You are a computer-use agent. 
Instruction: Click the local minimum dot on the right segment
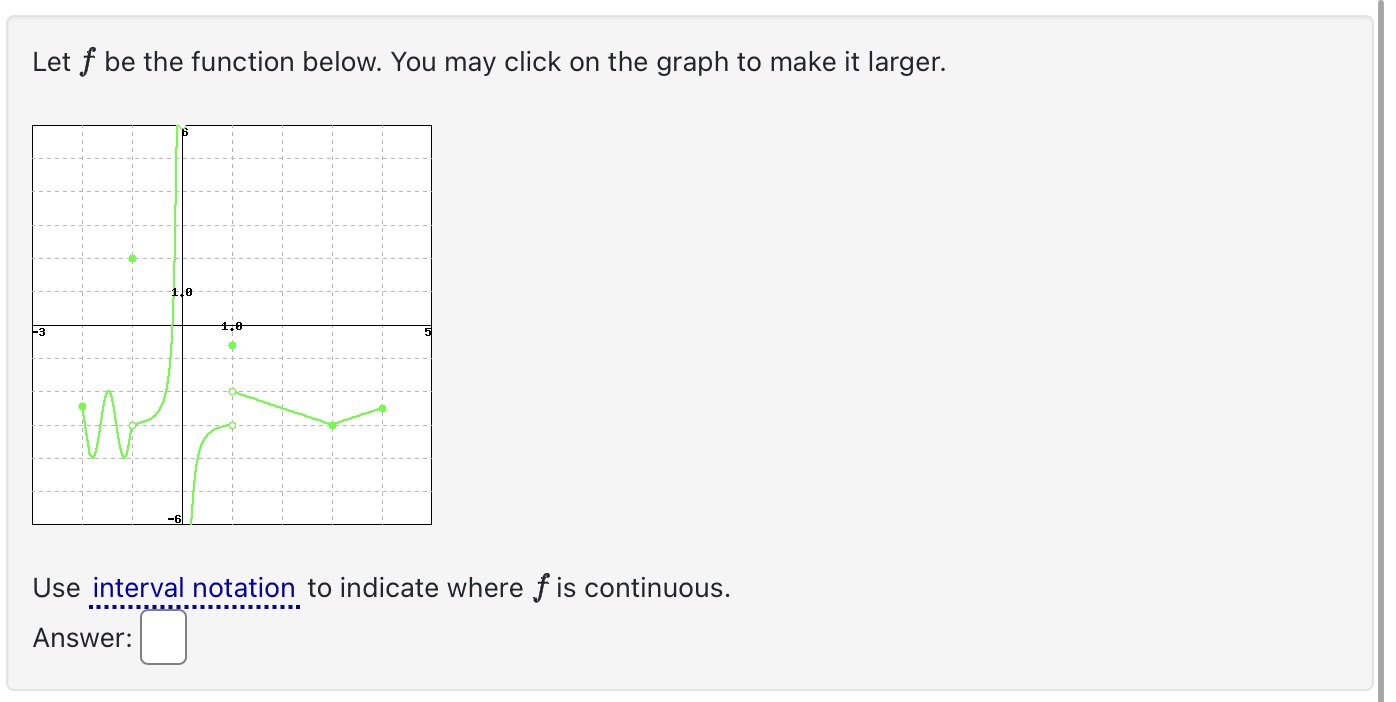pos(332,425)
